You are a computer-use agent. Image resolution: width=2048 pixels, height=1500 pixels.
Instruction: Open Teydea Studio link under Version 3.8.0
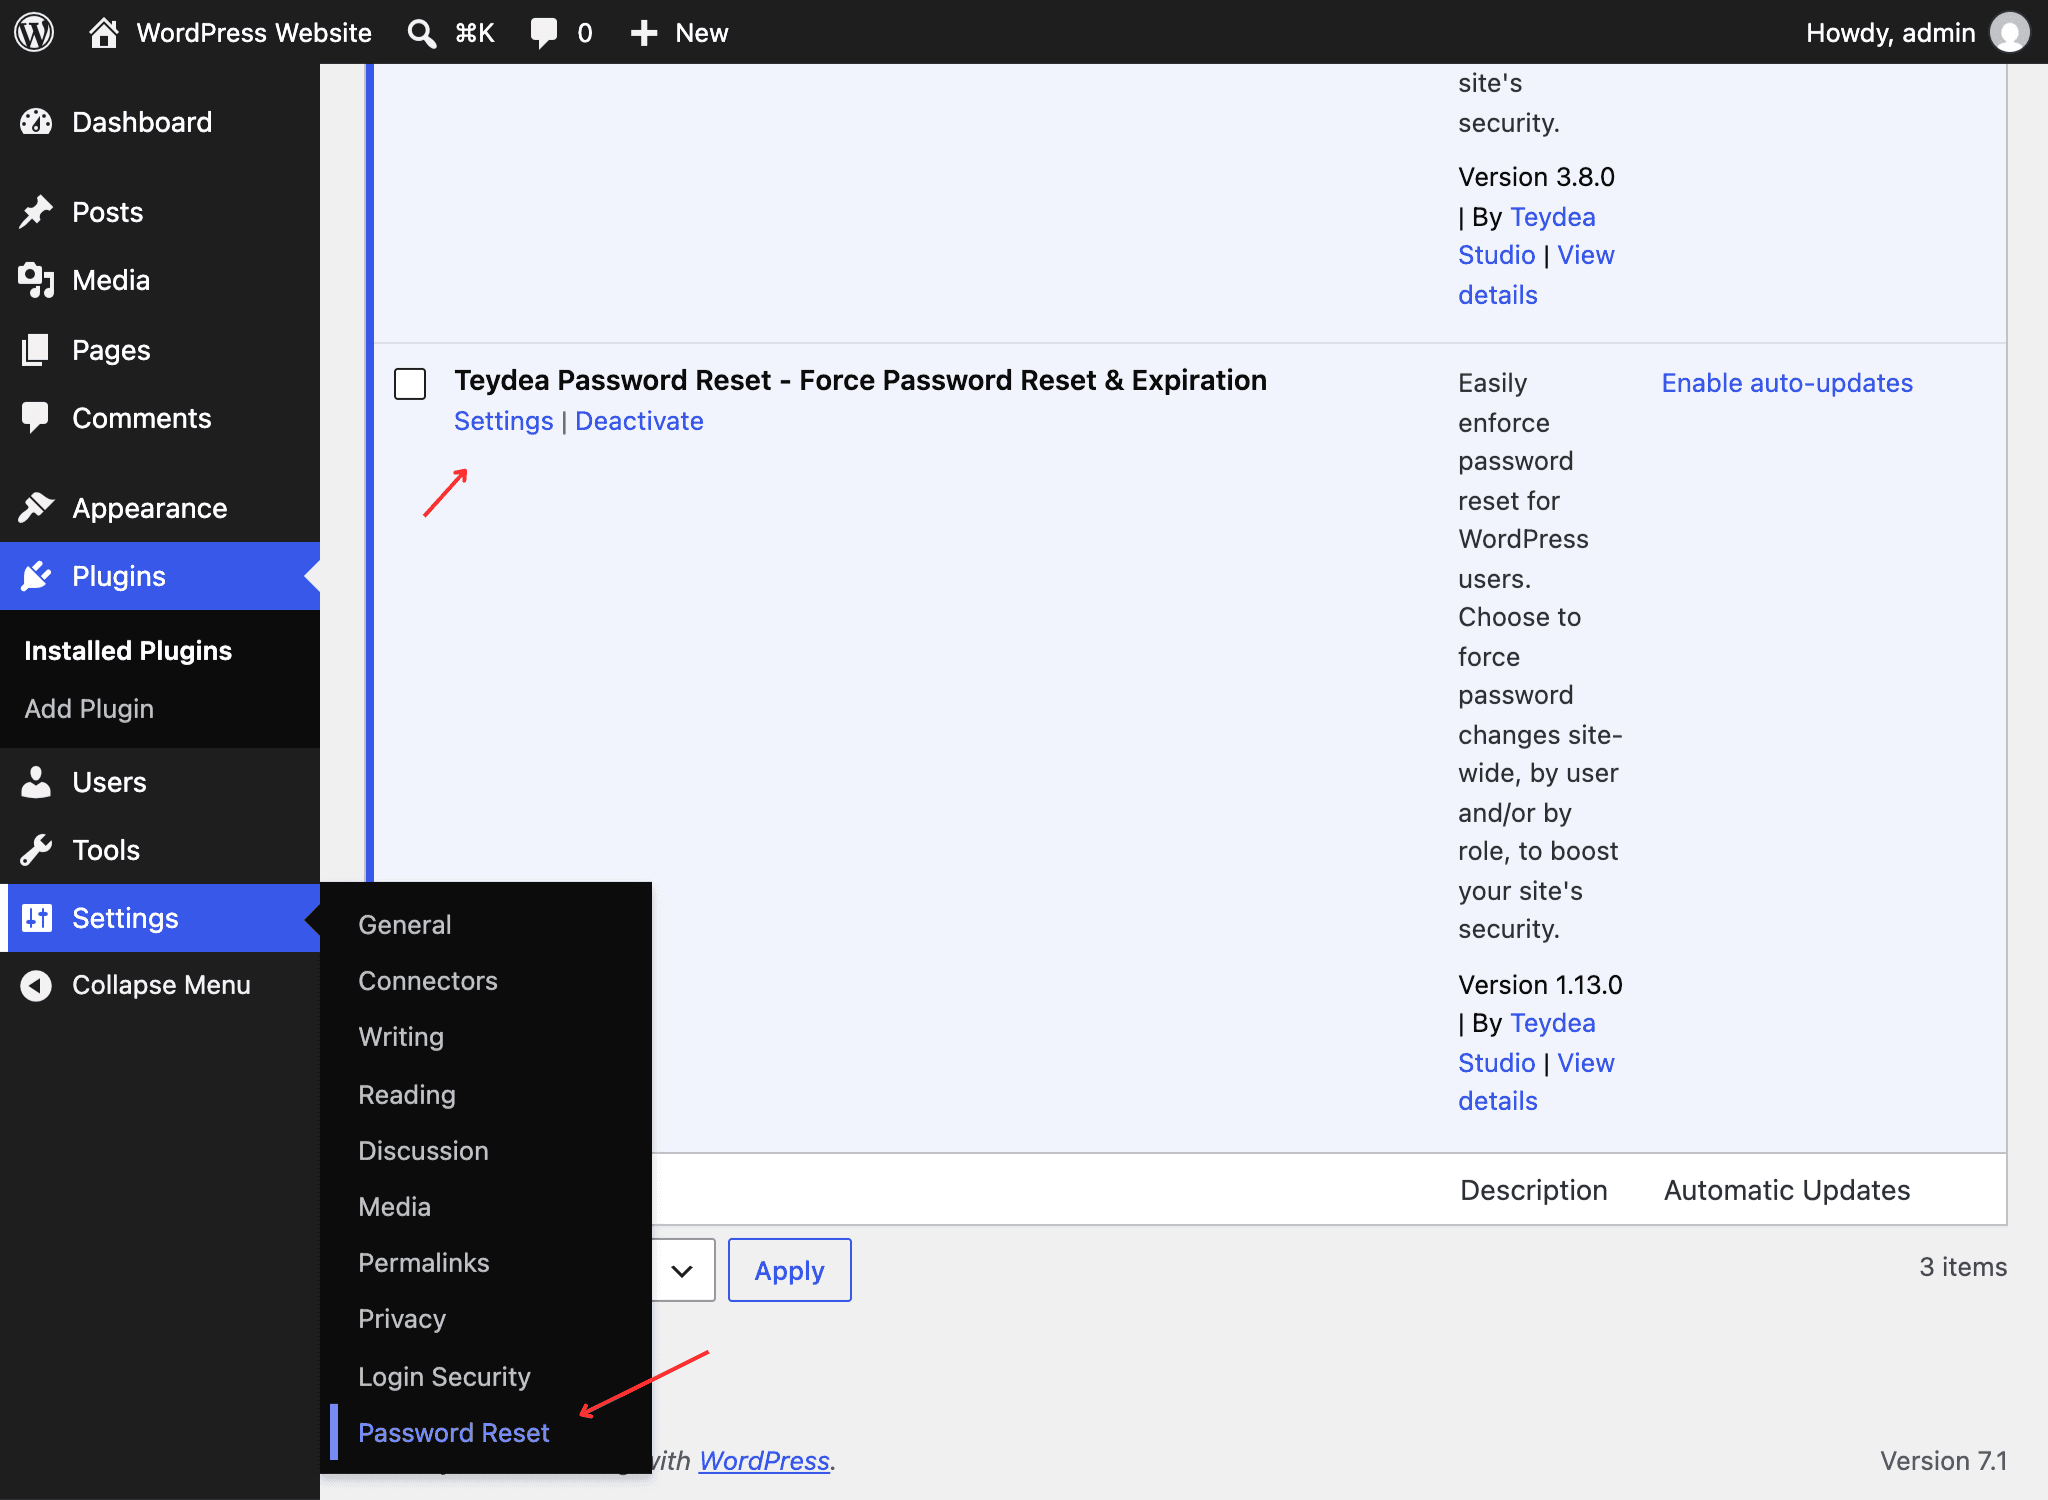click(x=1527, y=236)
